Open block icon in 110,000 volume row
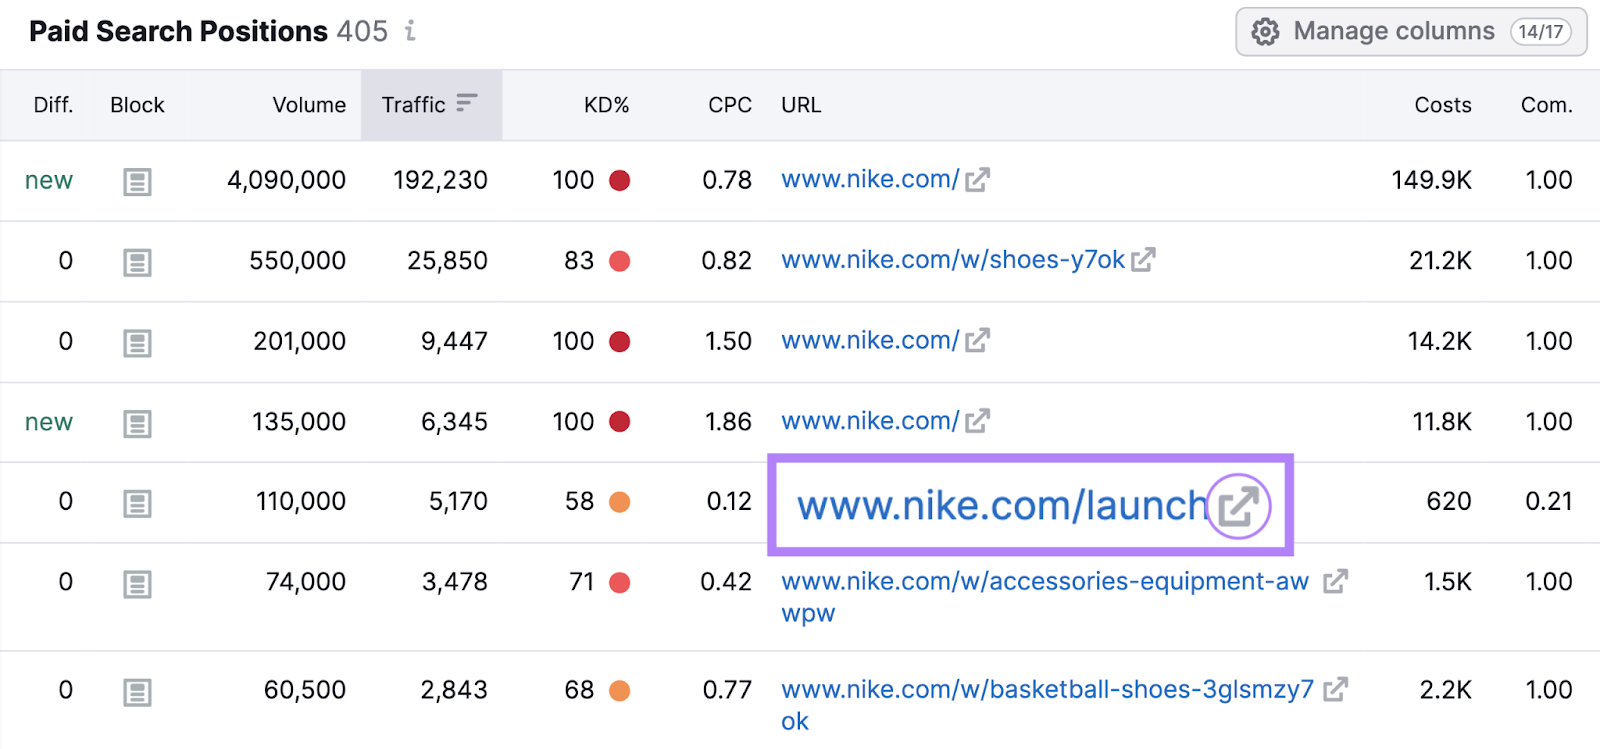The width and height of the screenshot is (1600, 749). [137, 503]
